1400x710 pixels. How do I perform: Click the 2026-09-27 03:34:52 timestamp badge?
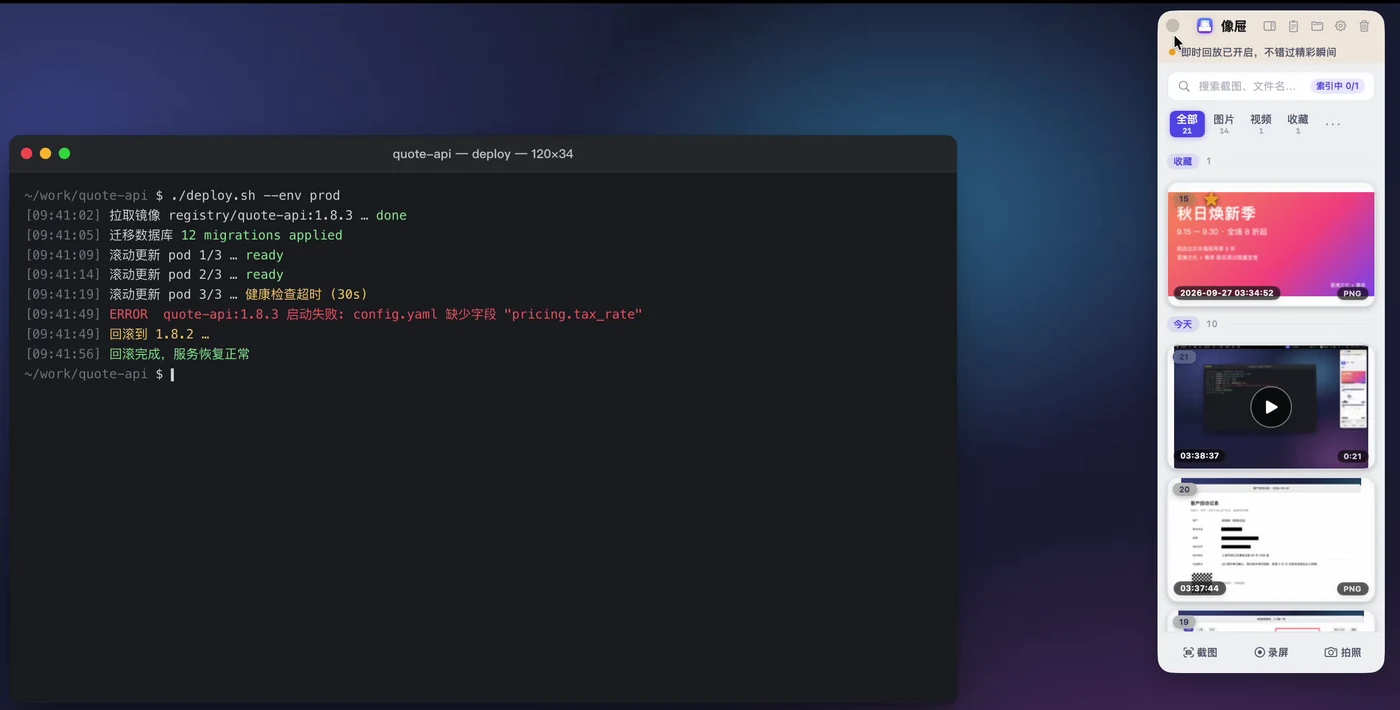click(x=1227, y=293)
